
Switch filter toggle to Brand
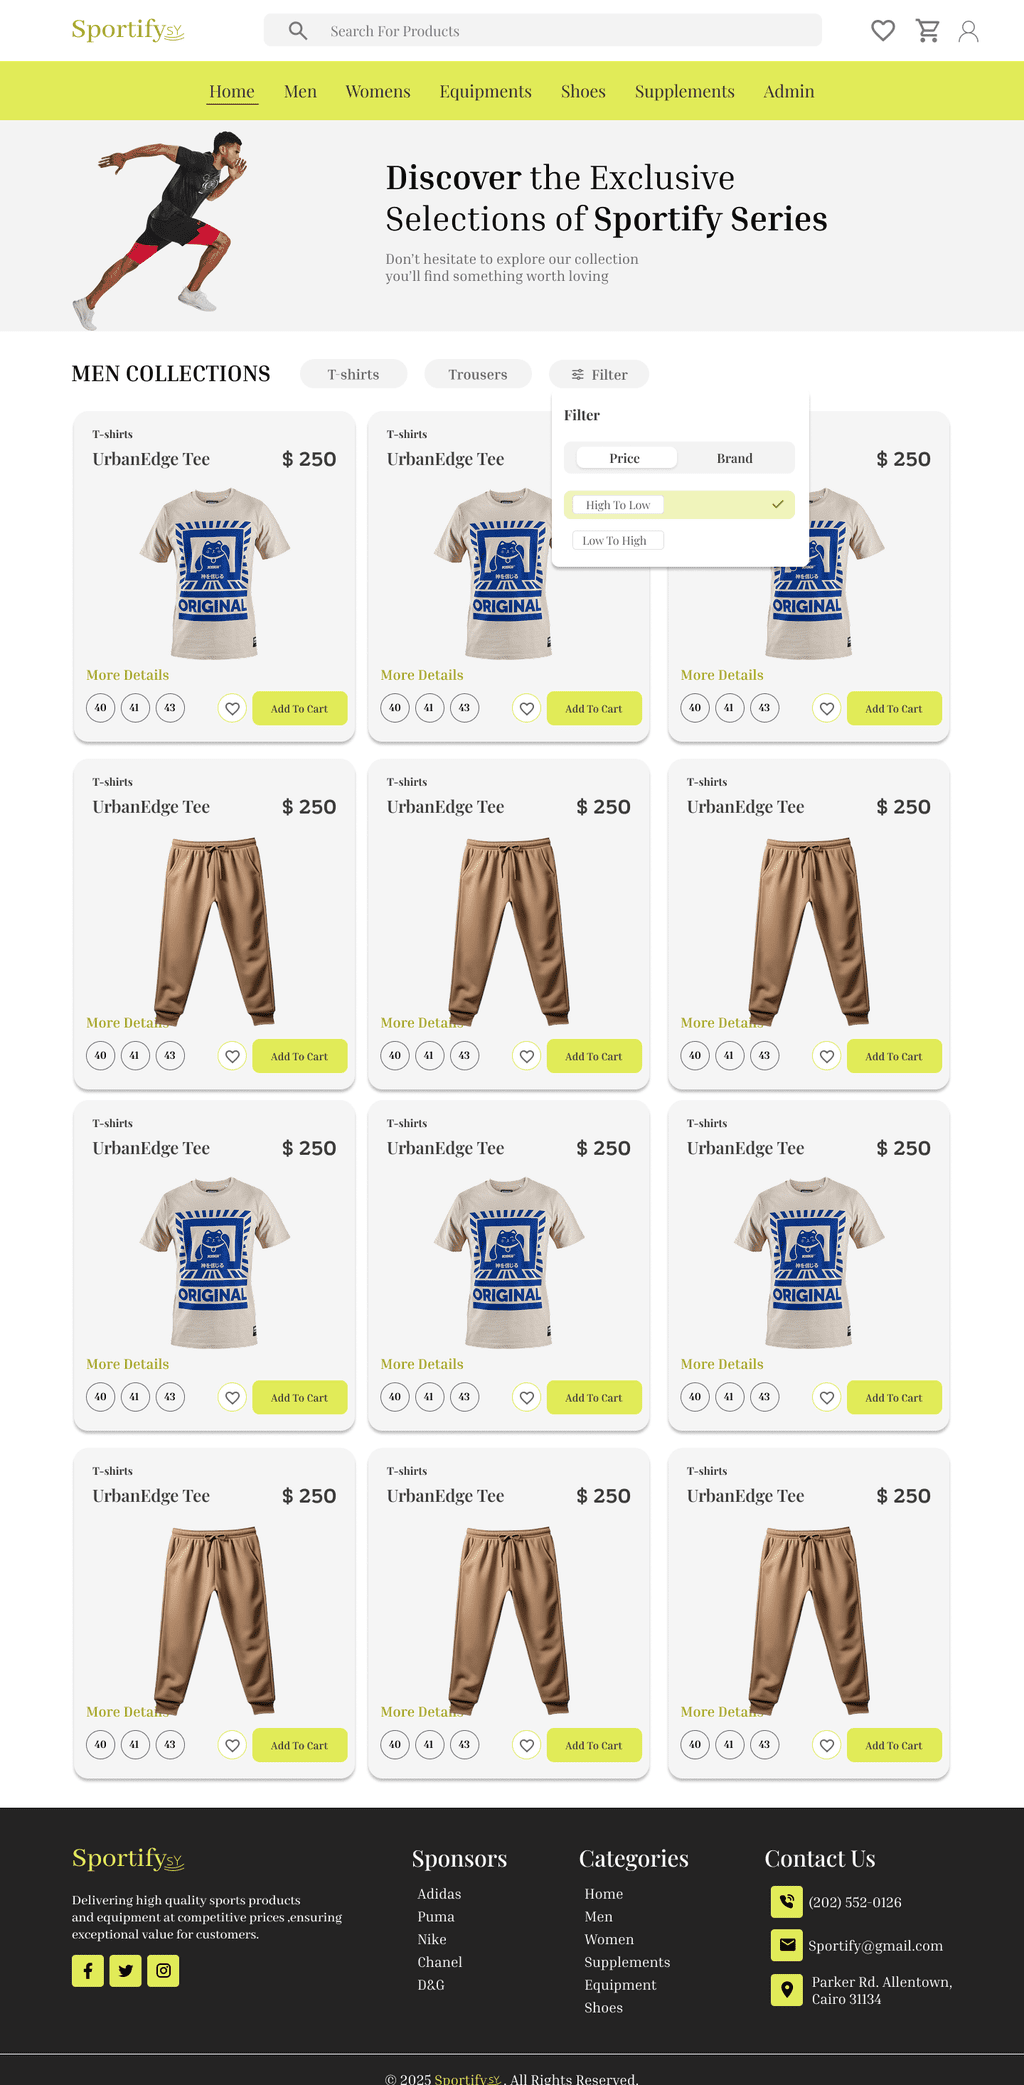(735, 458)
